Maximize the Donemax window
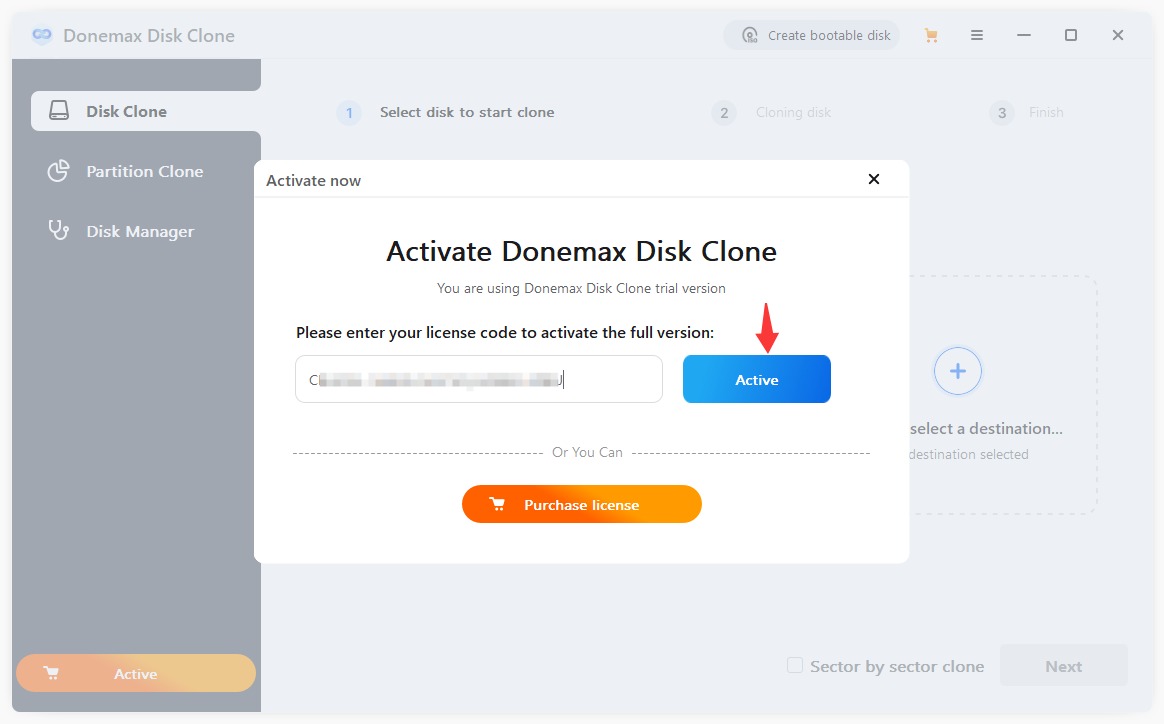Screen dimensions: 1164x724 1070,35
